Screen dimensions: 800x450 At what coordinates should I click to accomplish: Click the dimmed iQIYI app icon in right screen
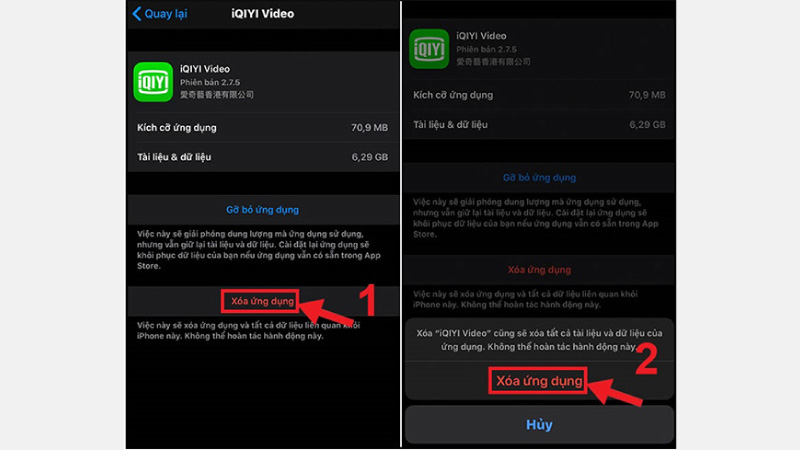[429, 48]
